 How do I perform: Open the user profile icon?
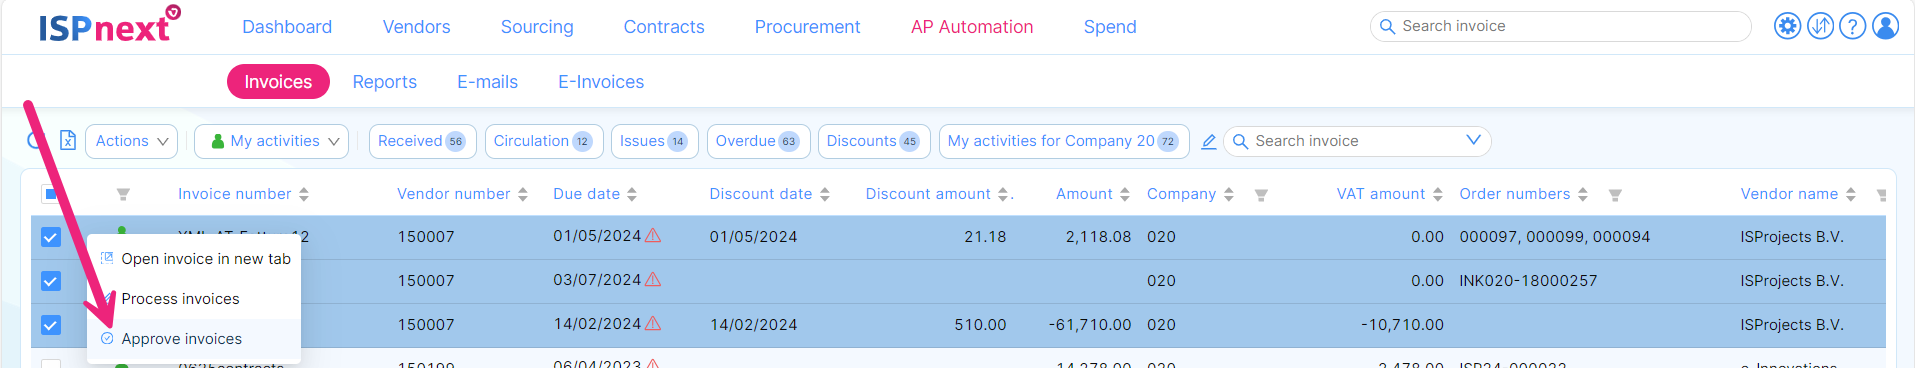(1886, 26)
